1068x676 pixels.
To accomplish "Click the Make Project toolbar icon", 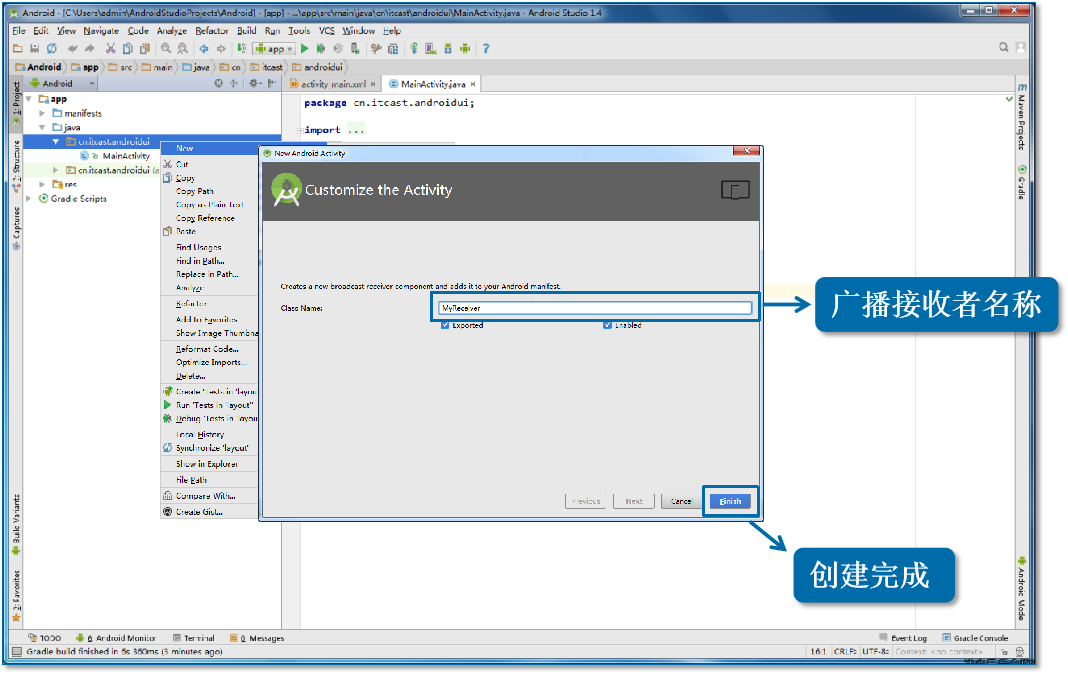I will 241,48.
